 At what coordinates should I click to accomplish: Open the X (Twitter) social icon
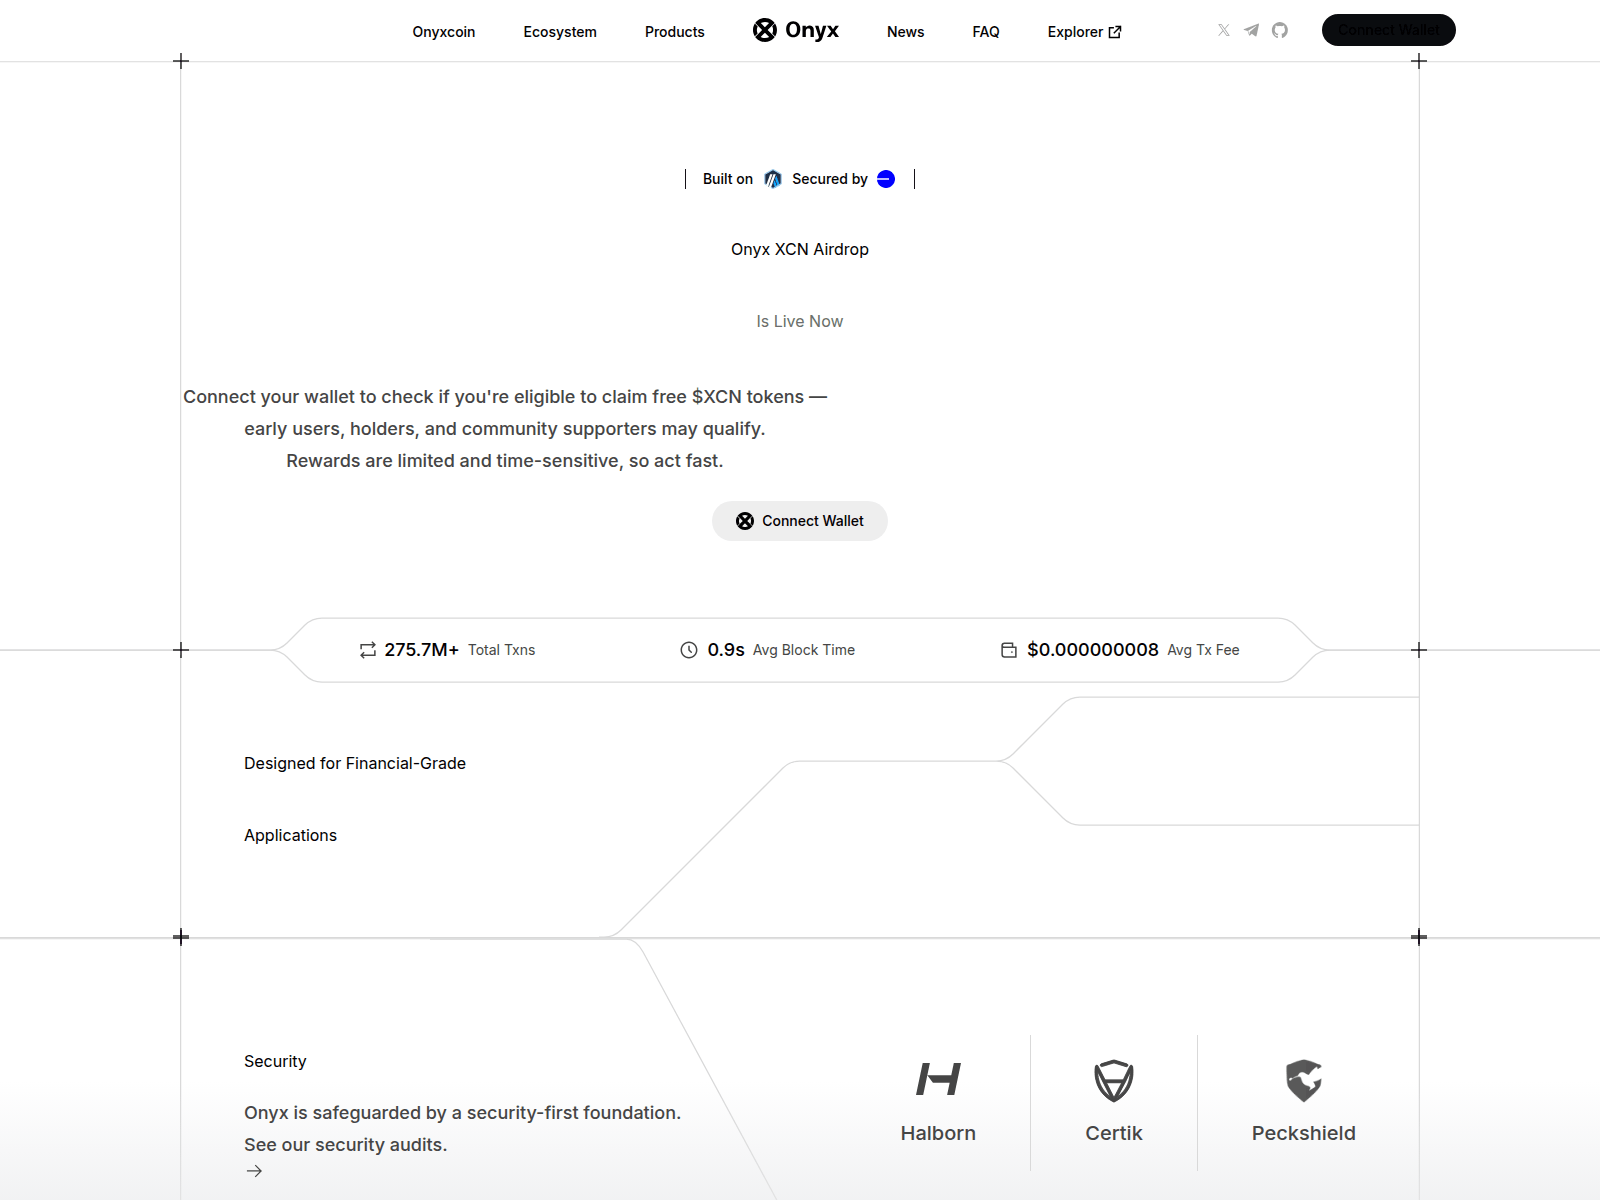pos(1223,31)
